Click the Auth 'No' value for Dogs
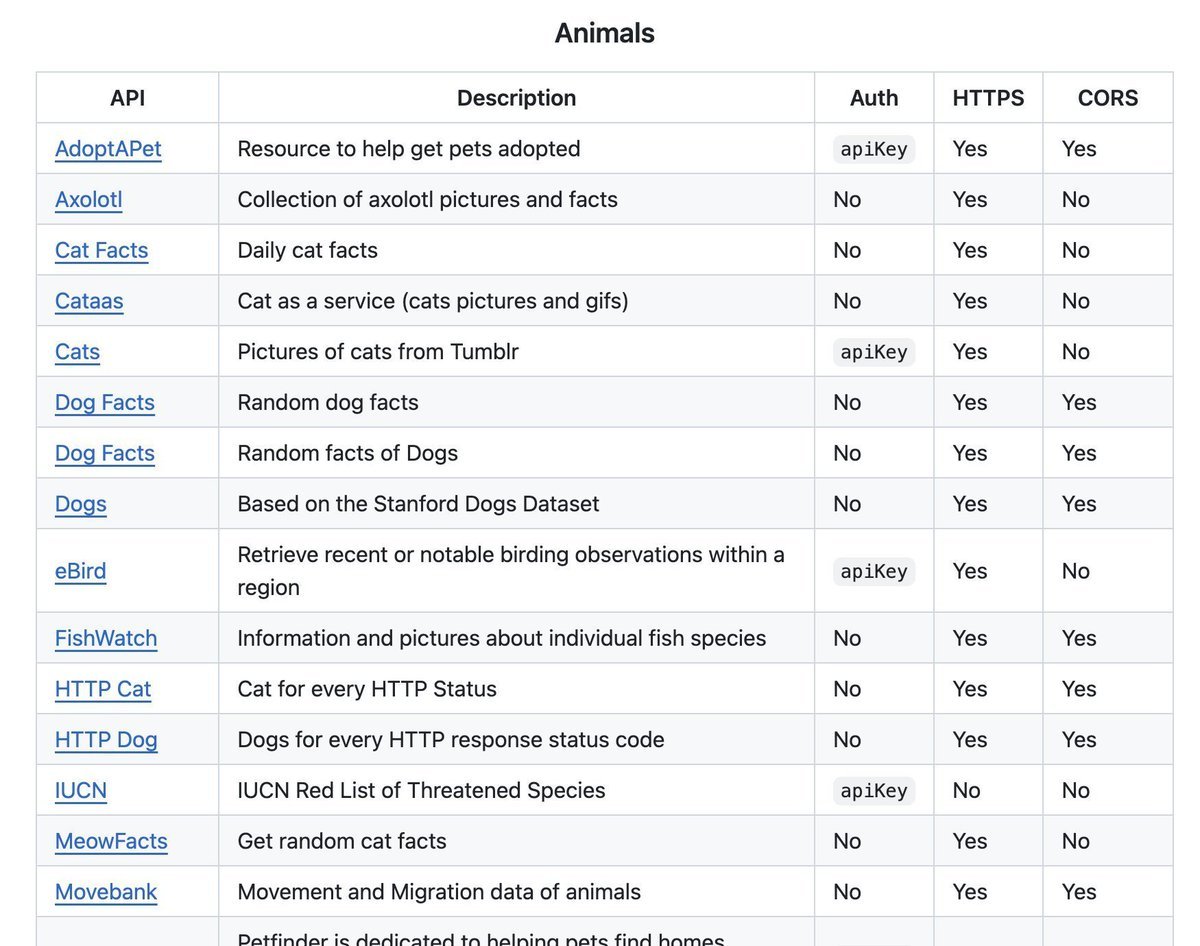 click(x=847, y=504)
